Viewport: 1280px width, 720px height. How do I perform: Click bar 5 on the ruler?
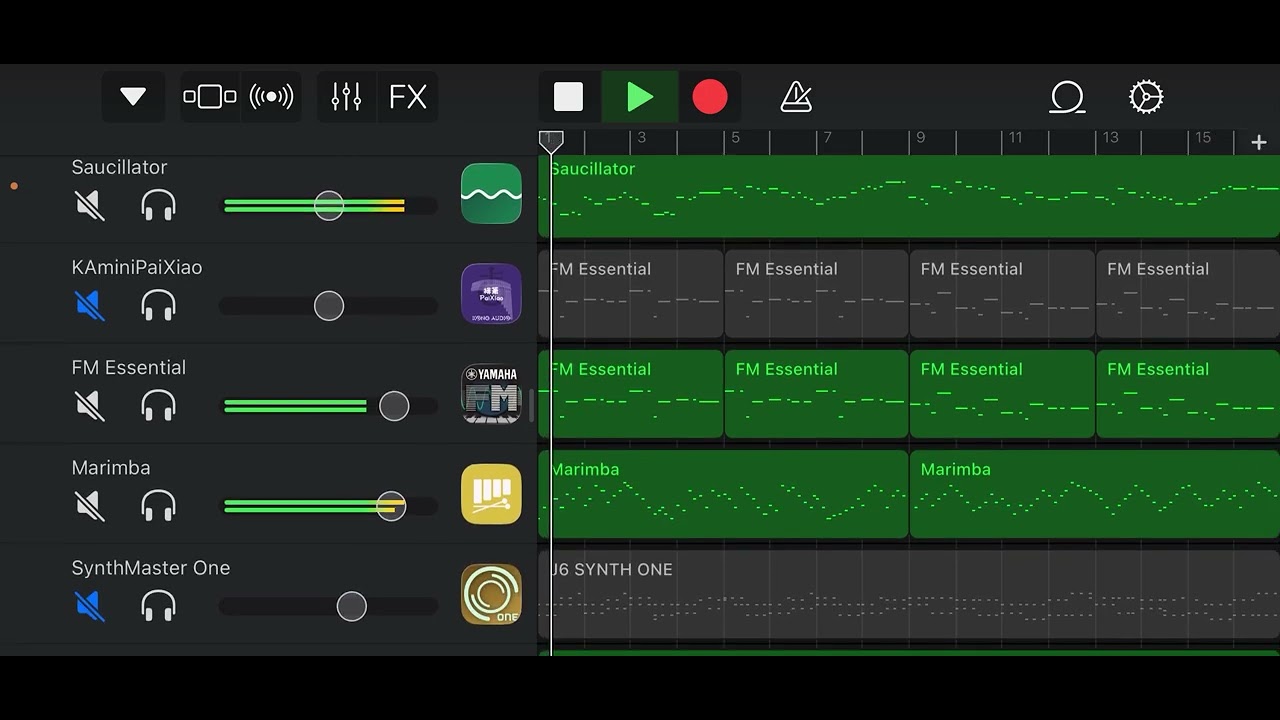(x=735, y=138)
